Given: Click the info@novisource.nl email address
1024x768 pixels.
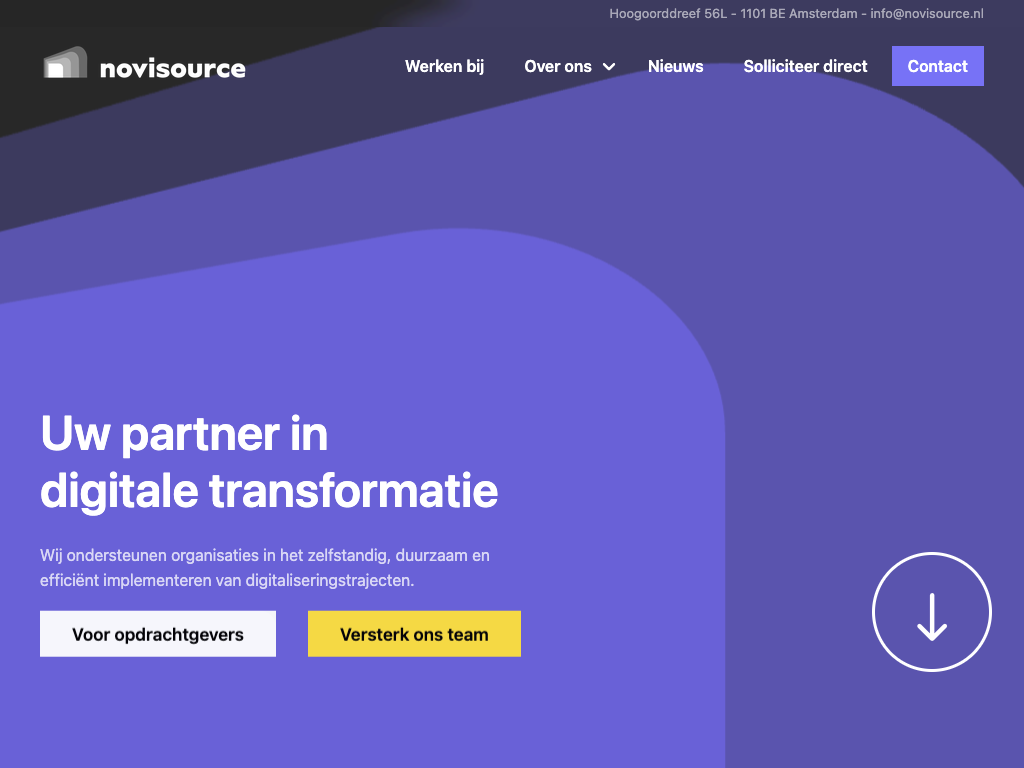Looking at the screenshot, I should (927, 14).
